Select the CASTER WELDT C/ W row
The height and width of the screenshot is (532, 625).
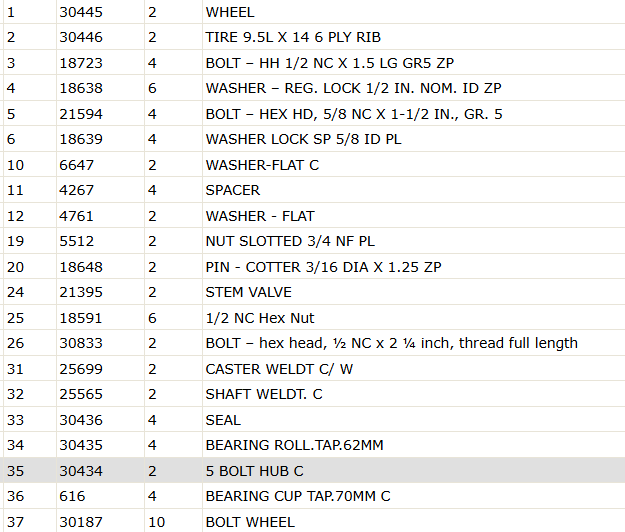point(312,369)
